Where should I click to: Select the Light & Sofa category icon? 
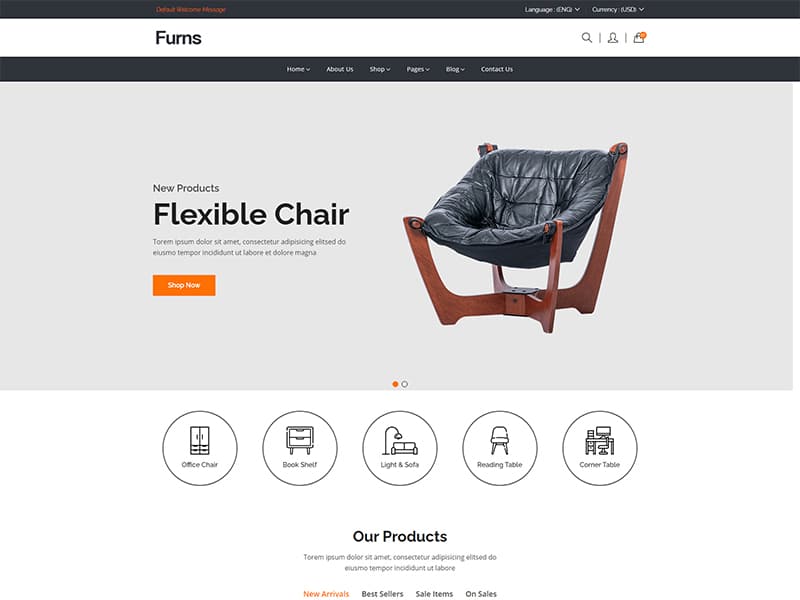(x=400, y=448)
